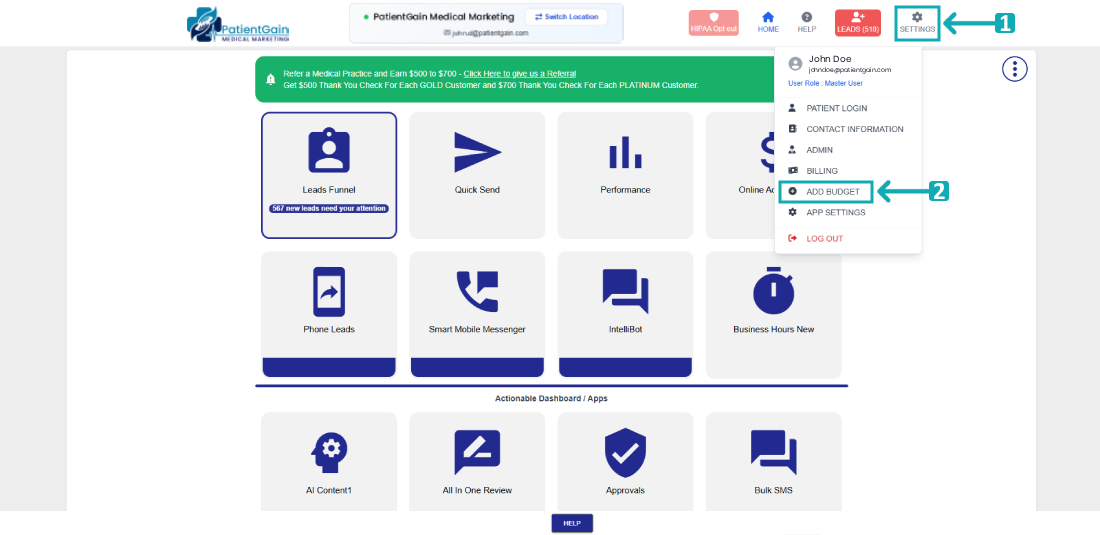Click the email address under location name
The image size is (1100, 535).
[490, 33]
